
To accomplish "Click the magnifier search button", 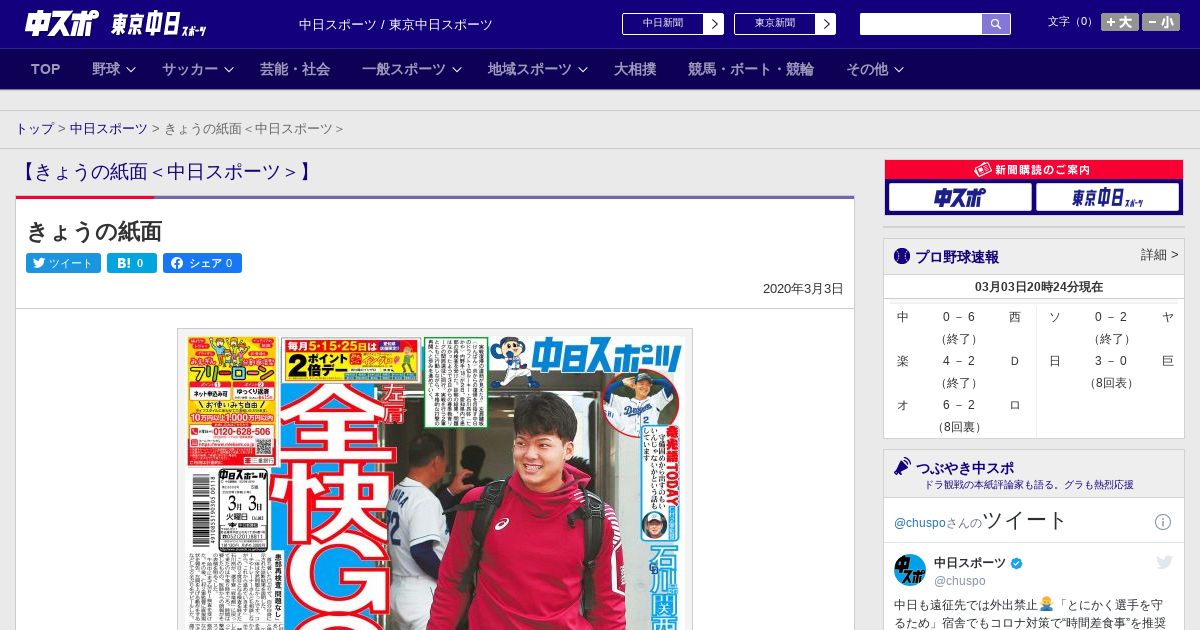I will coord(996,24).
